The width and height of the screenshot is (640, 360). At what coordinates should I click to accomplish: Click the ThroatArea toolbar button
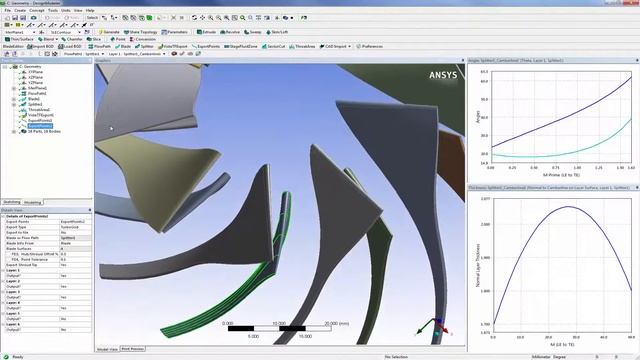[x=302, y=47]
